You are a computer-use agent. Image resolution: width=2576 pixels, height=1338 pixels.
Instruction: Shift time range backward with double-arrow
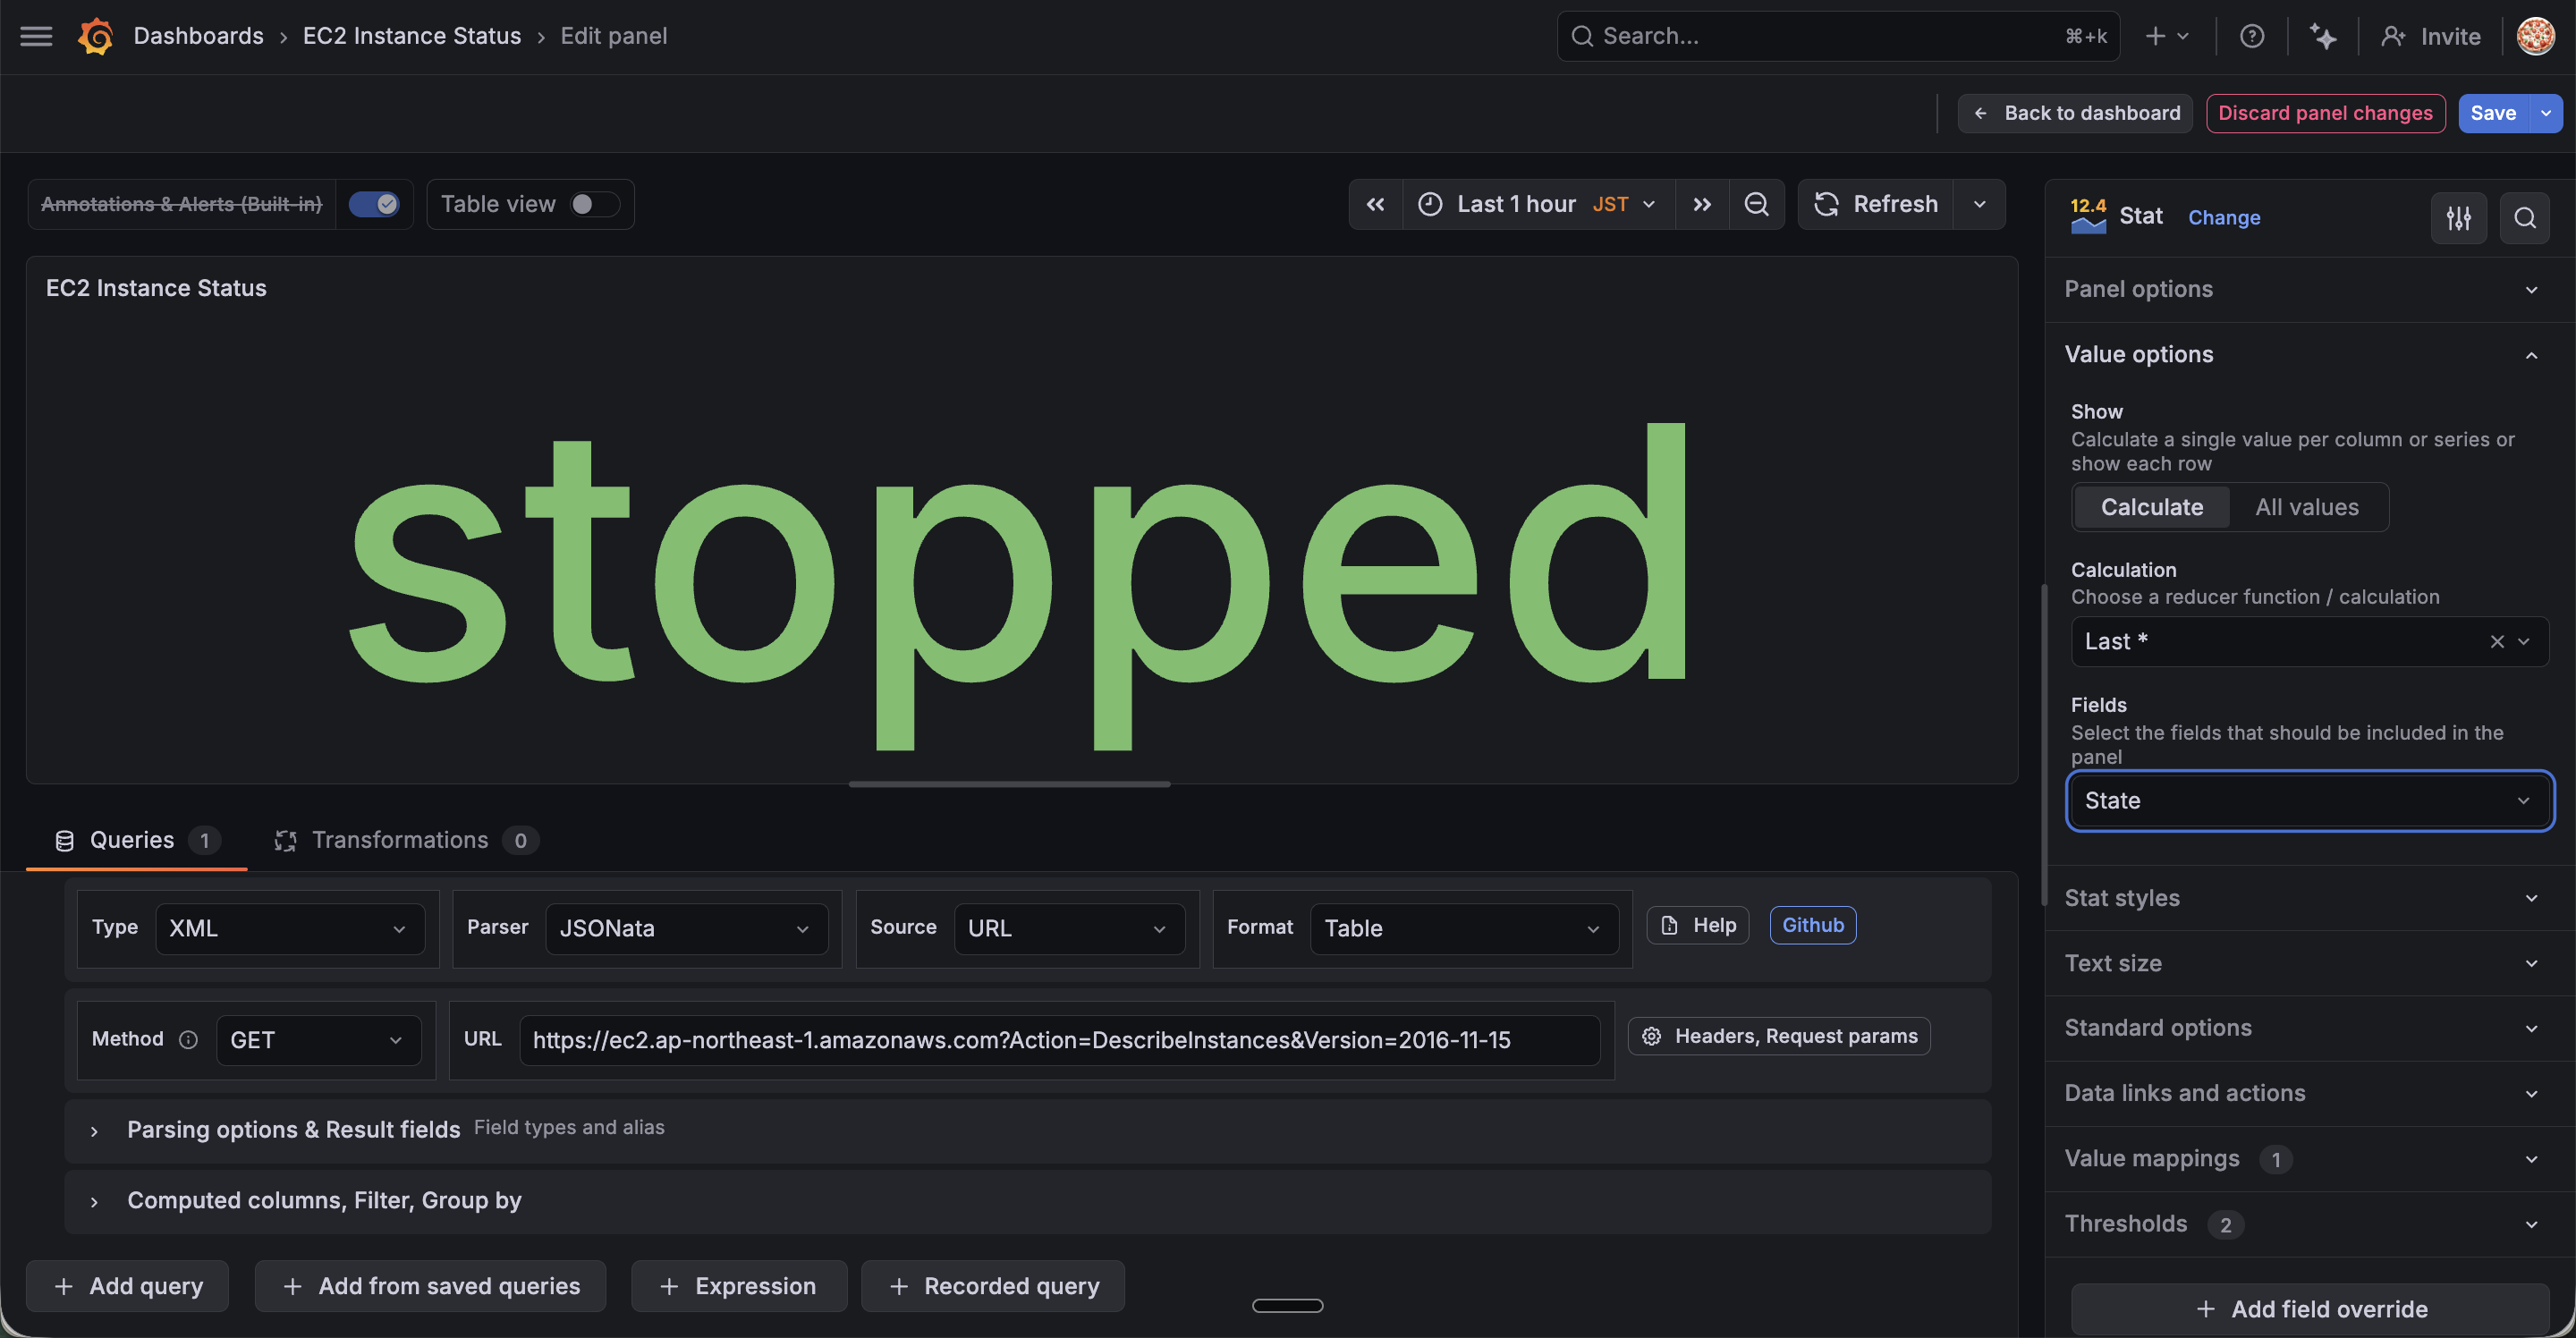[1375, 204]
